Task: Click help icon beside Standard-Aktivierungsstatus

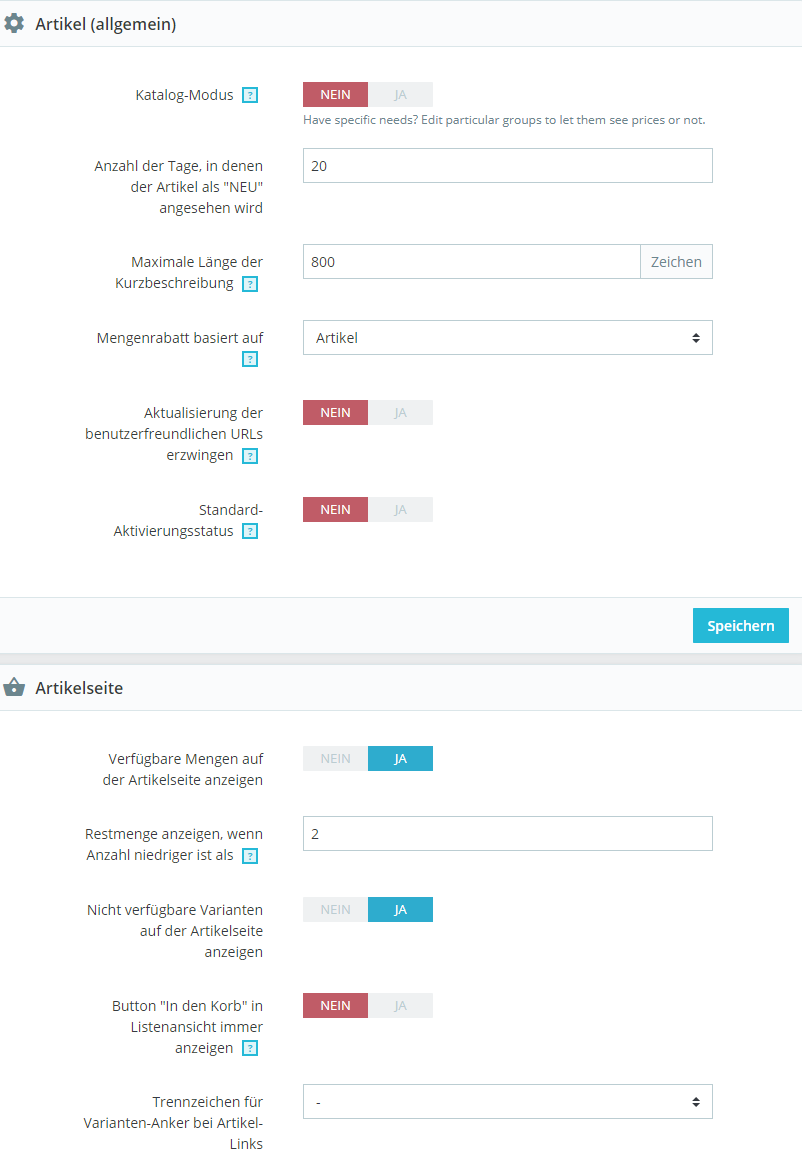Action: tap(250, 531)
